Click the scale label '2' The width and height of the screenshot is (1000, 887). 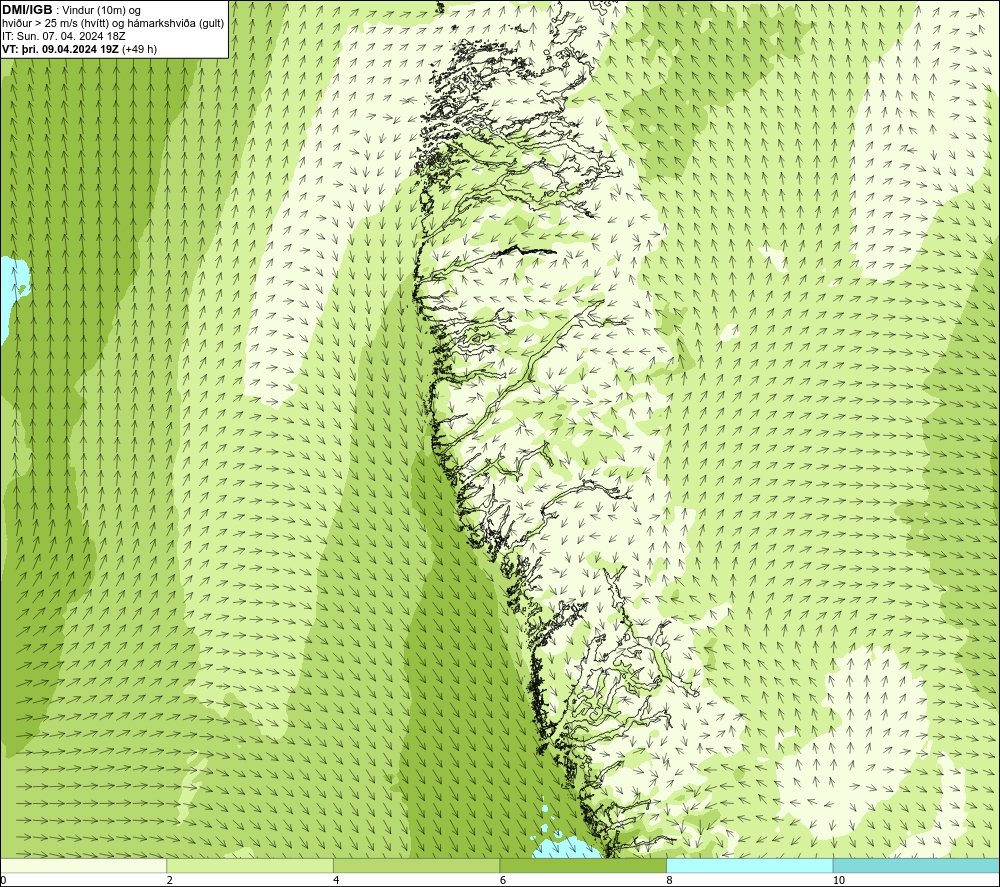(x=170, y=880)
